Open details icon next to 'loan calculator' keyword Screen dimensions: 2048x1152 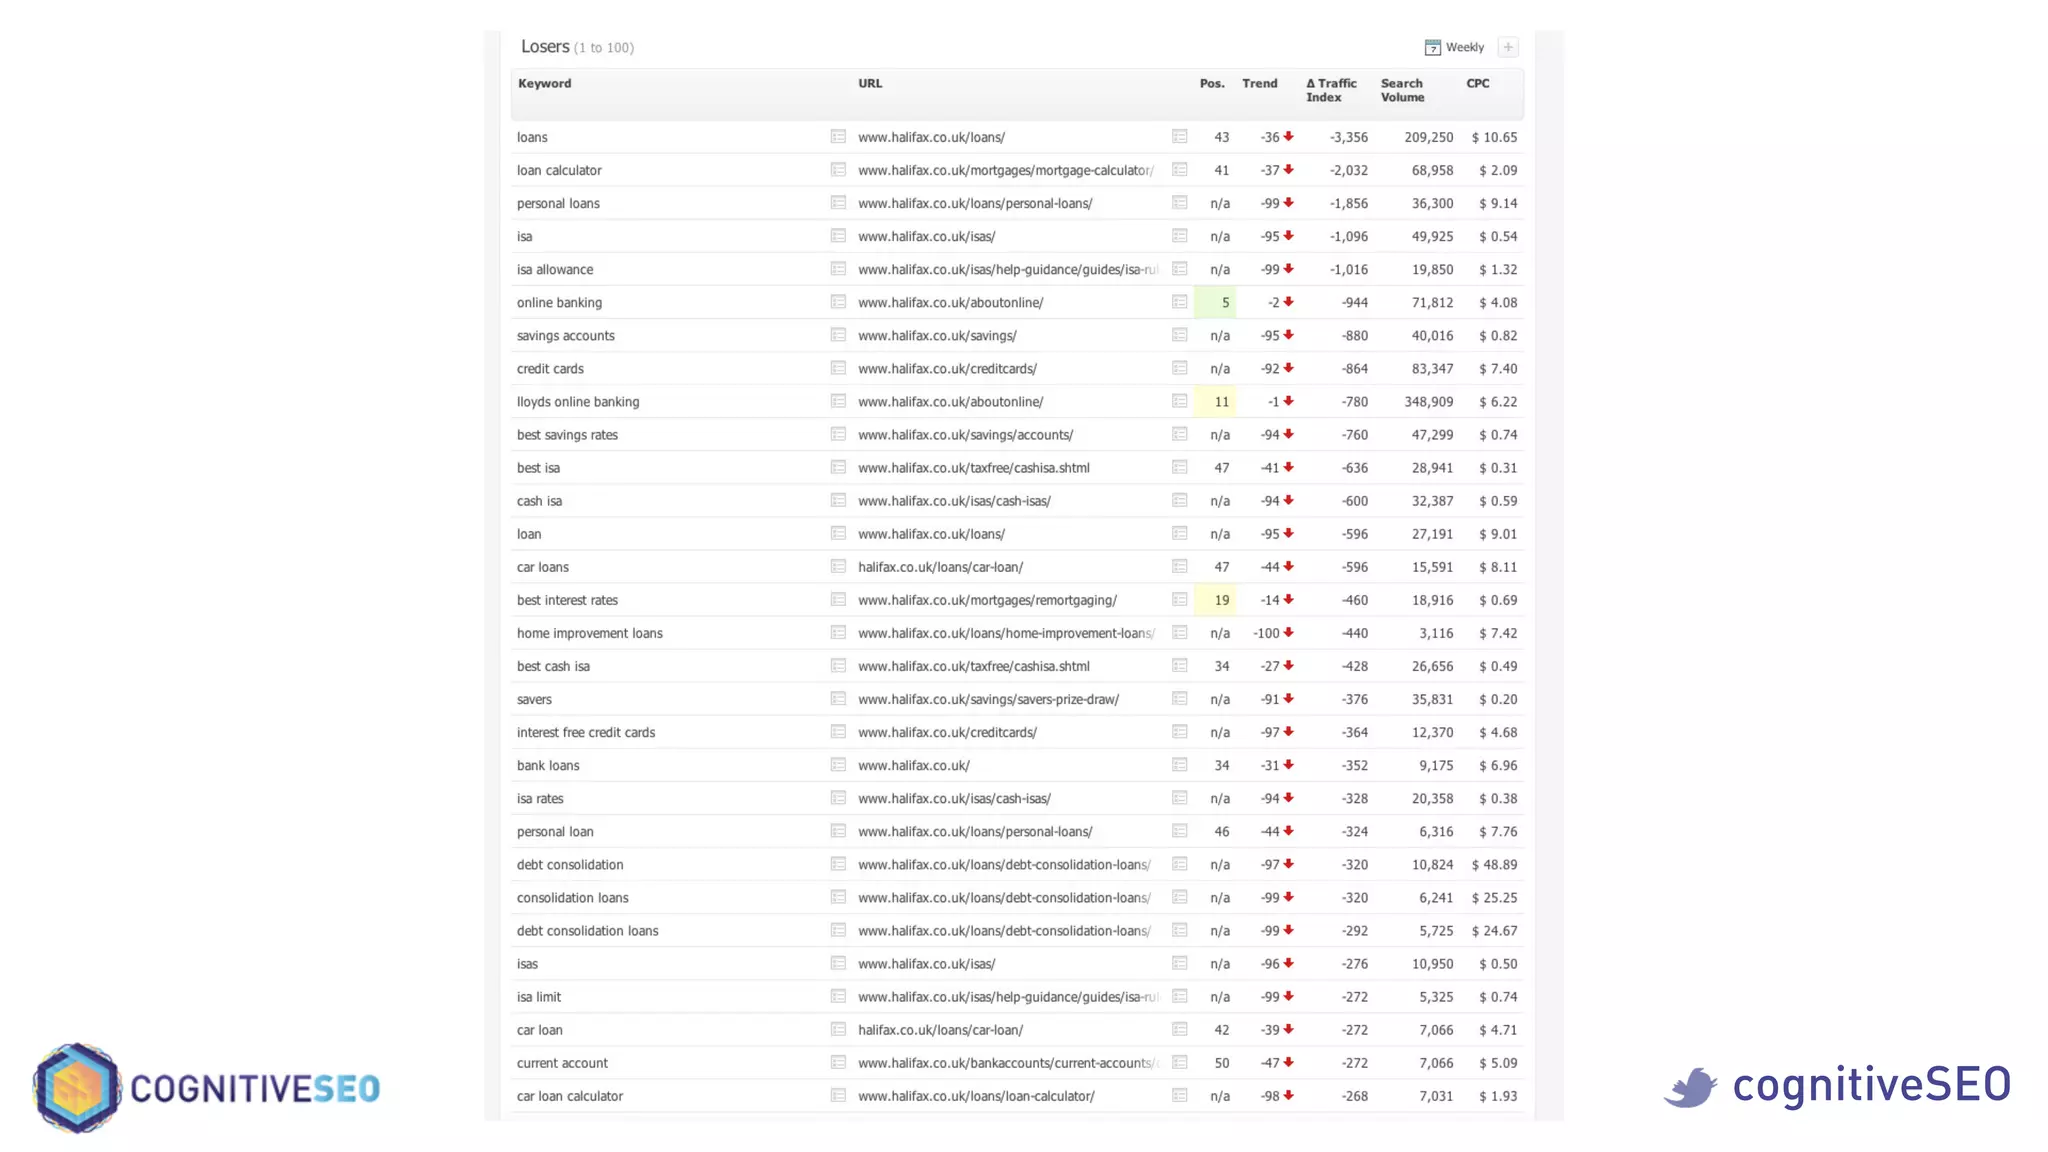tap(838, 169)
